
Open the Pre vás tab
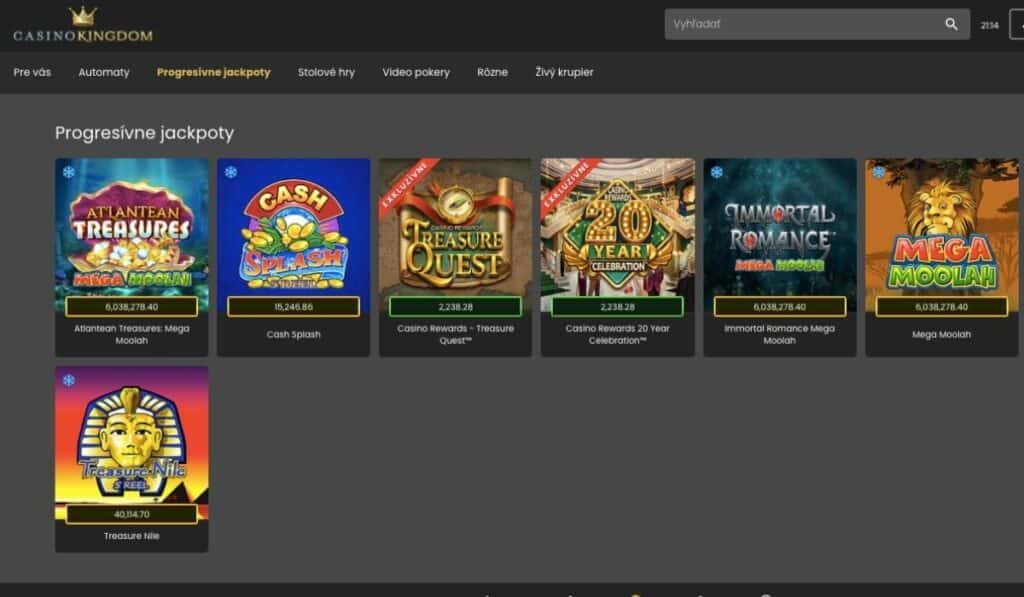pos(32,72)
